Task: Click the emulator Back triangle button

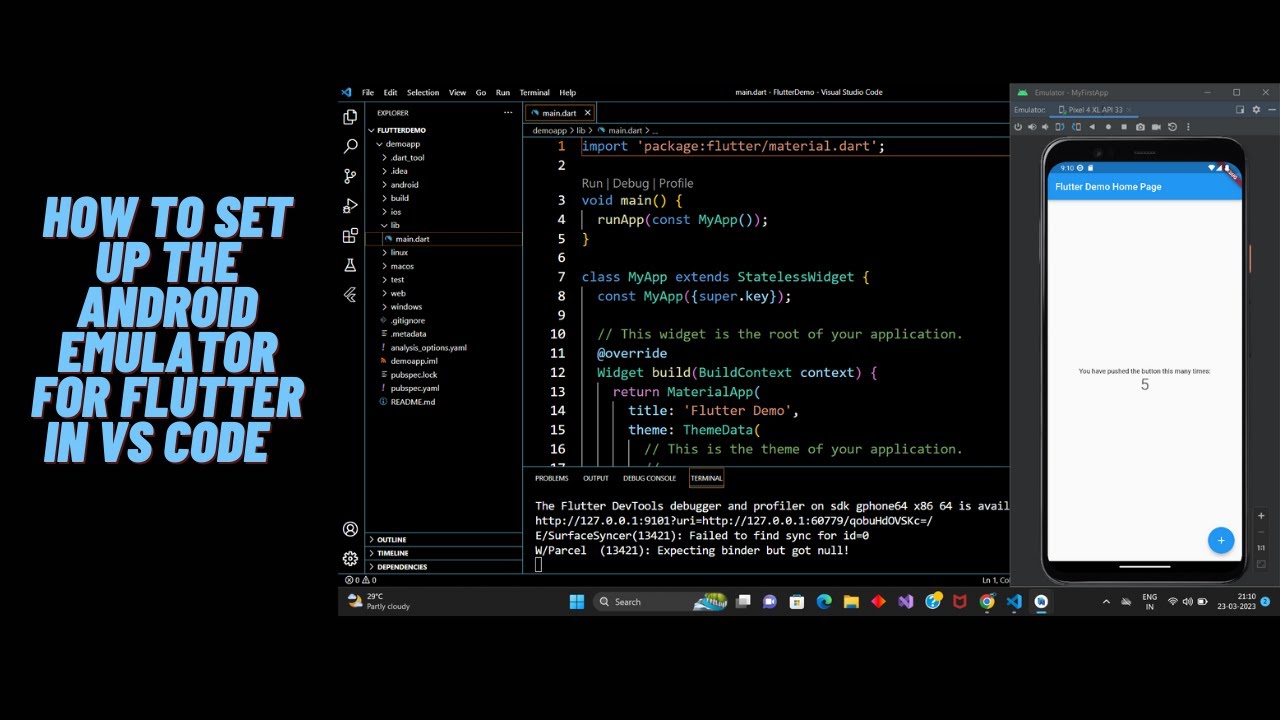Action: click(1092, 127)
